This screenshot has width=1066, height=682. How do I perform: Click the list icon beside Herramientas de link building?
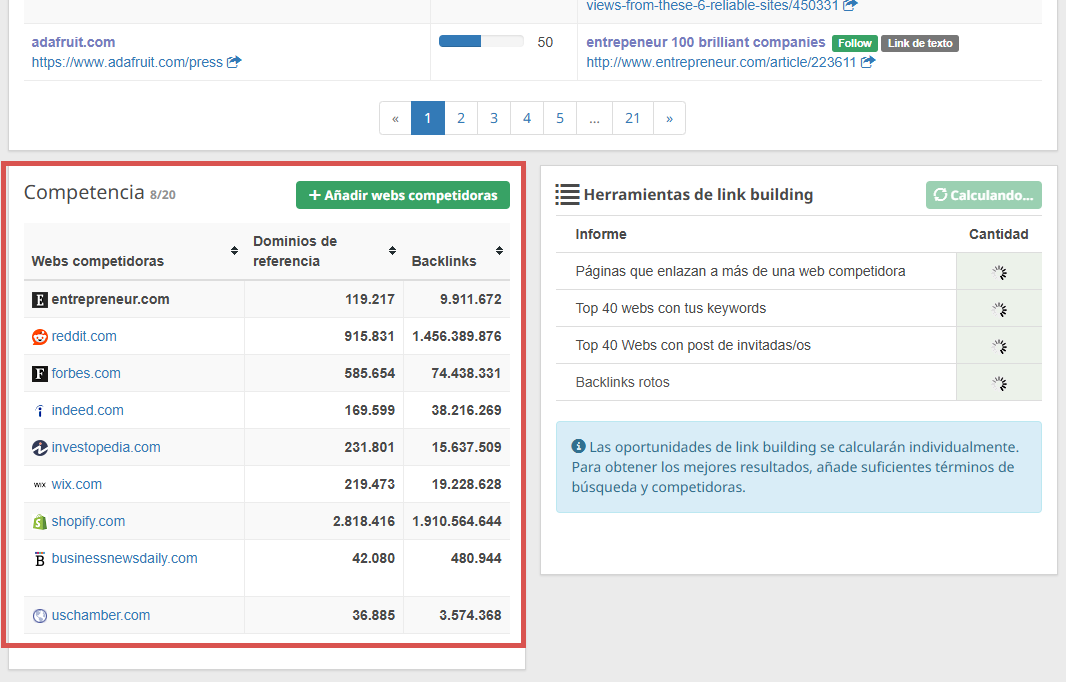pos(567,194)
